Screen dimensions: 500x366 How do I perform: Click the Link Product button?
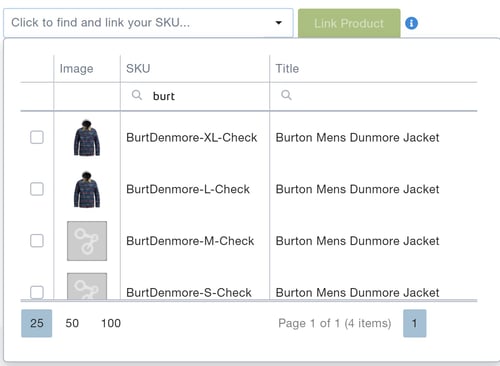click(x=349, y=23)
